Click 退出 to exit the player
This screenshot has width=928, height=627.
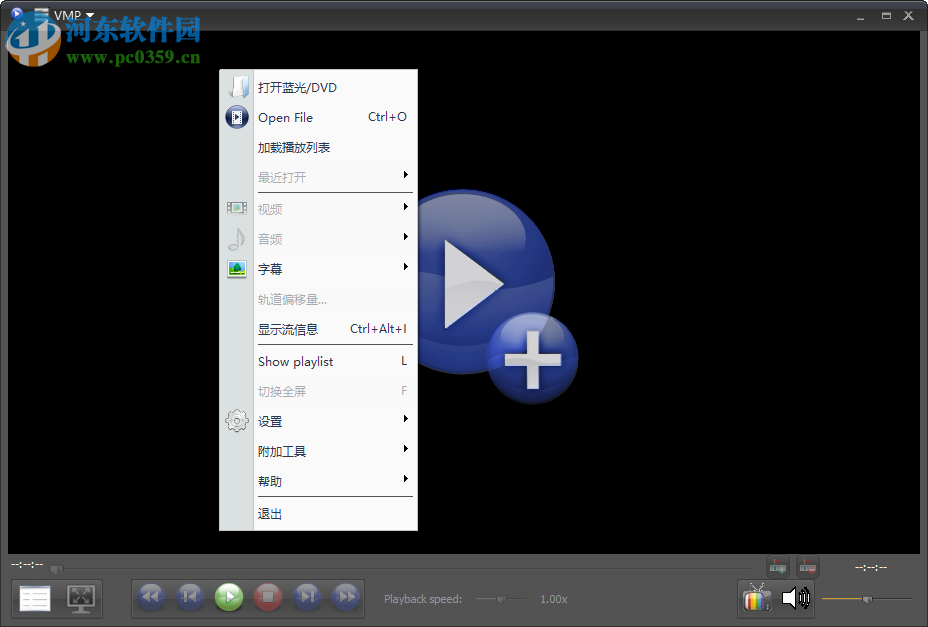click(x=268, y=513)
